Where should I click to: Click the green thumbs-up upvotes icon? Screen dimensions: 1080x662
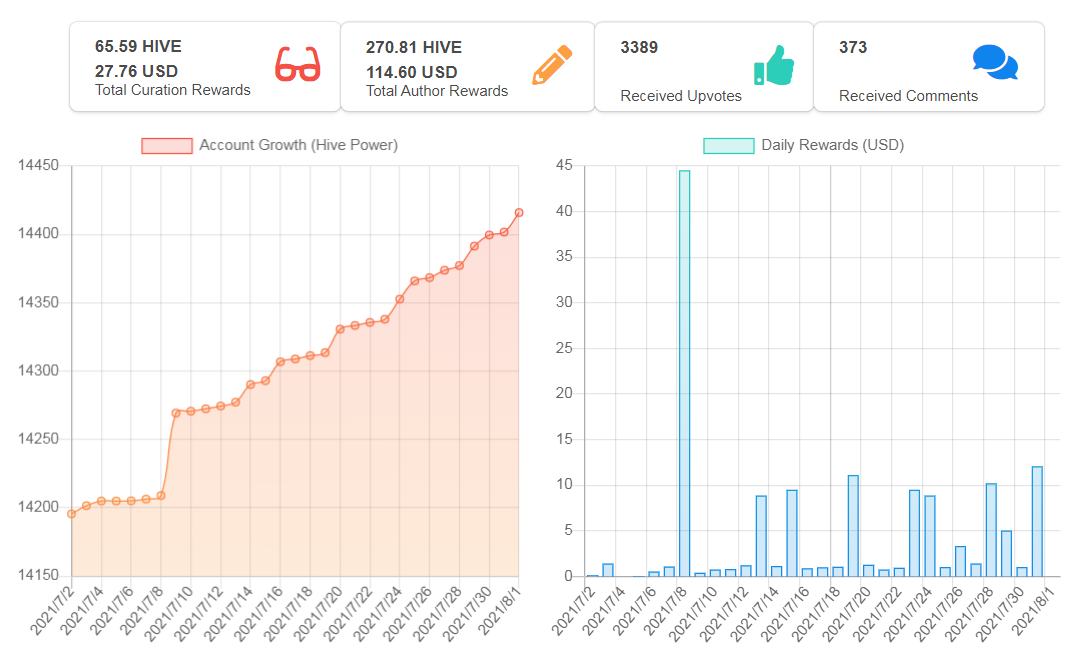point(774,65)
